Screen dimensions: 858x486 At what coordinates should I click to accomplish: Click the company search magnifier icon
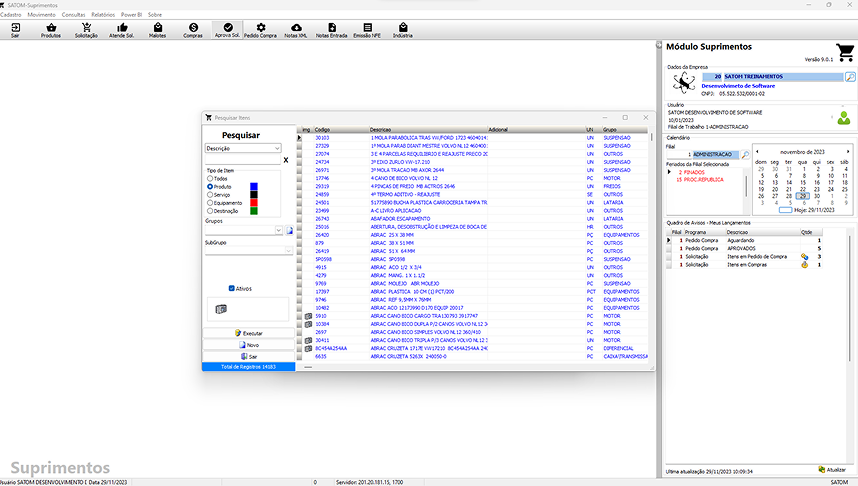point(850,76)
